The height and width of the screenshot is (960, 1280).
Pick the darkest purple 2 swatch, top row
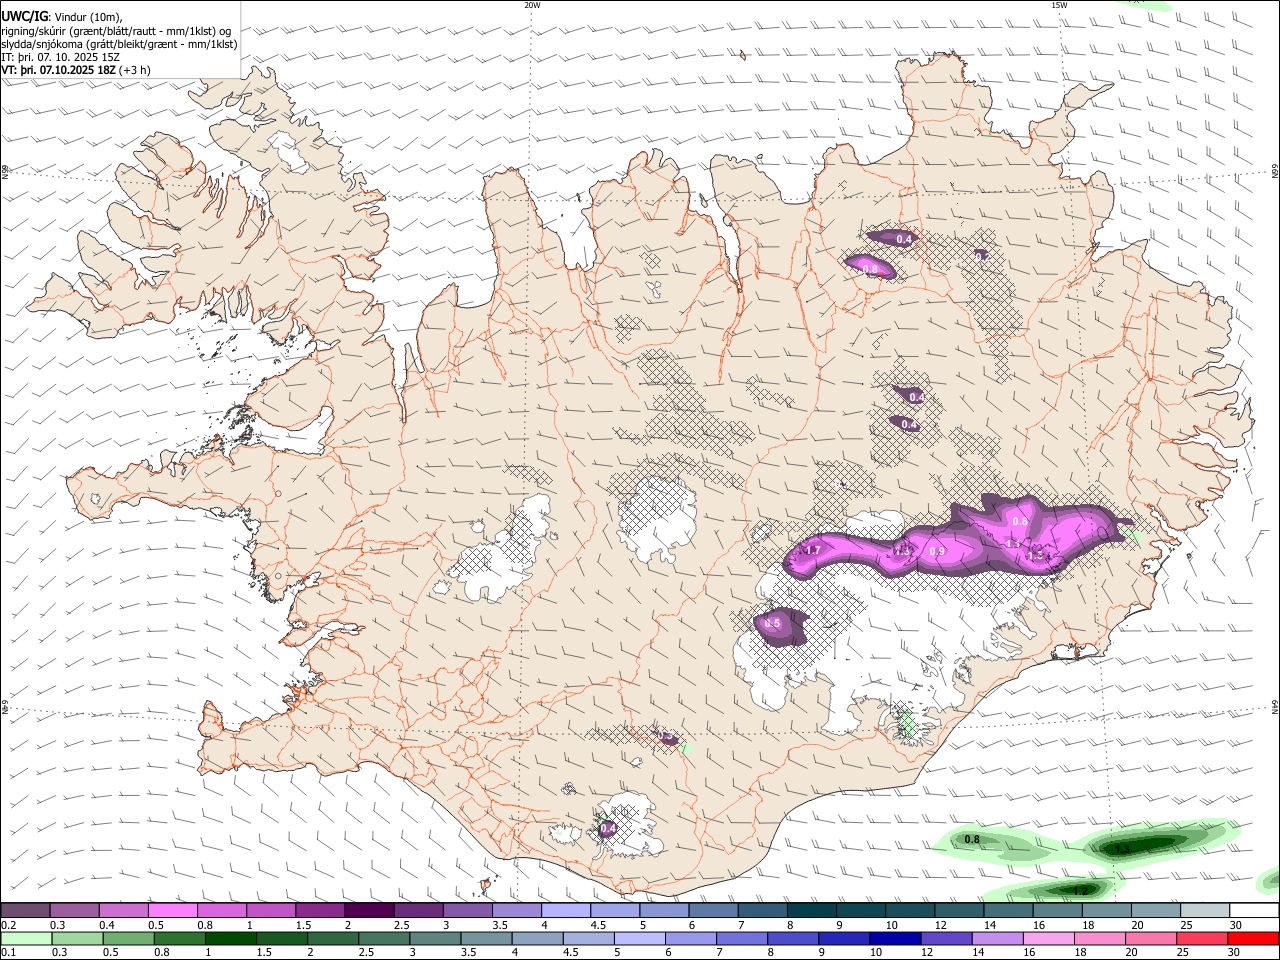click(369, 911)
